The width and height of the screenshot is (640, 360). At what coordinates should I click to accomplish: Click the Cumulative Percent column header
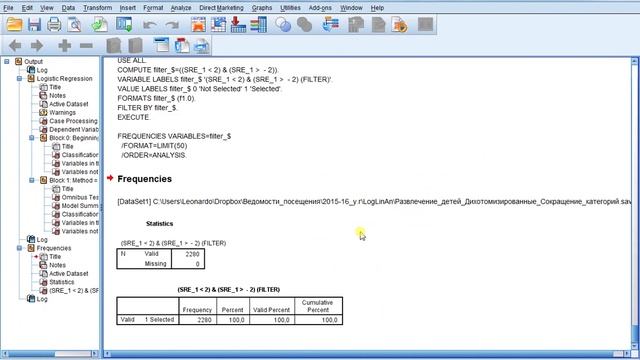pos(318,306)
